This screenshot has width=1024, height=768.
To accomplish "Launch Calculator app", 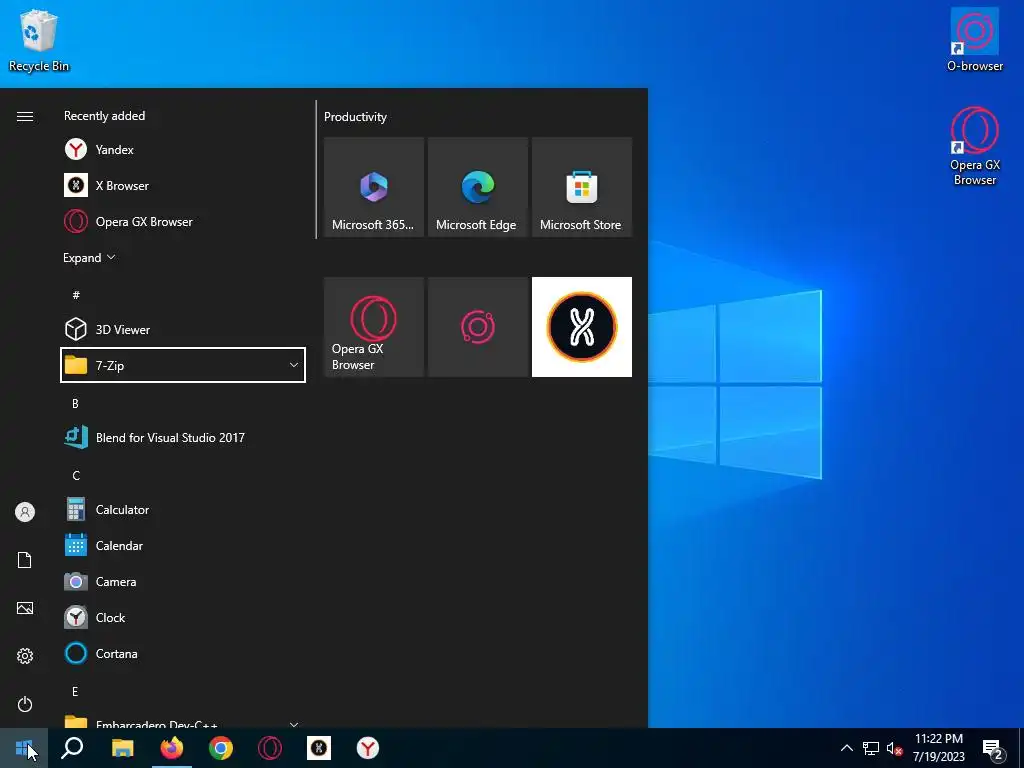I will tap(183, 509).
